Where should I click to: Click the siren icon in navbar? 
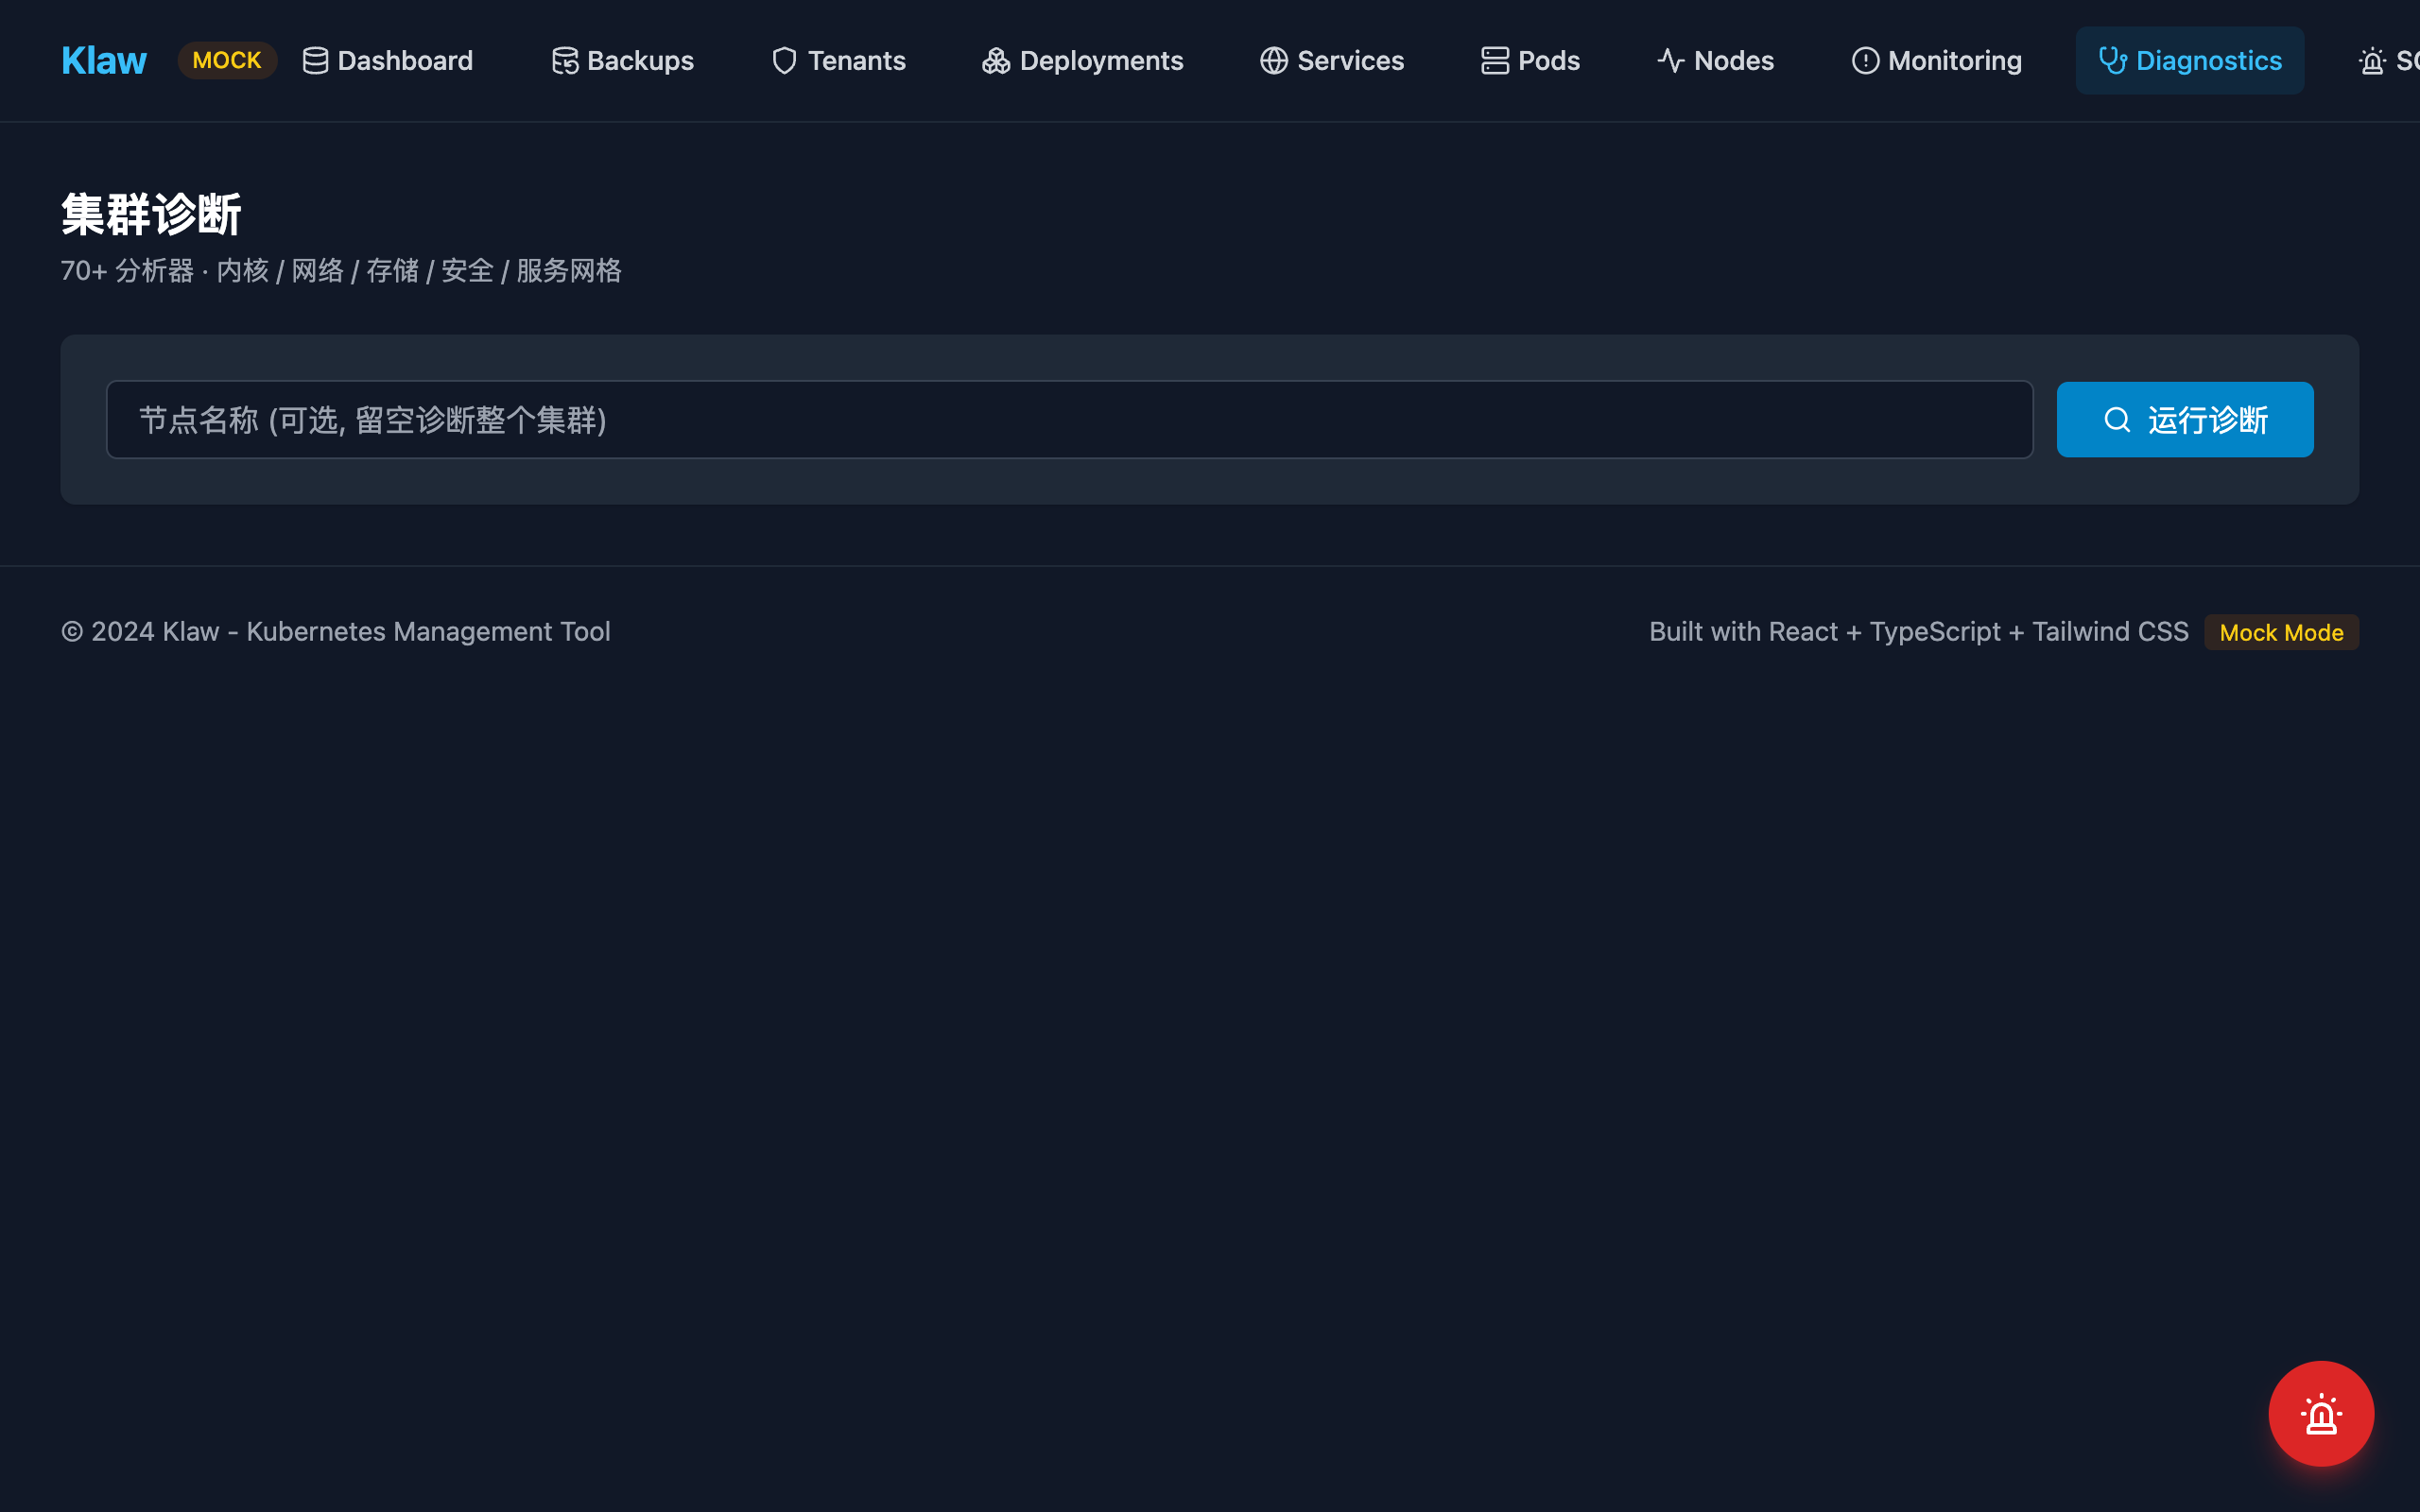tap(2373, 61)
